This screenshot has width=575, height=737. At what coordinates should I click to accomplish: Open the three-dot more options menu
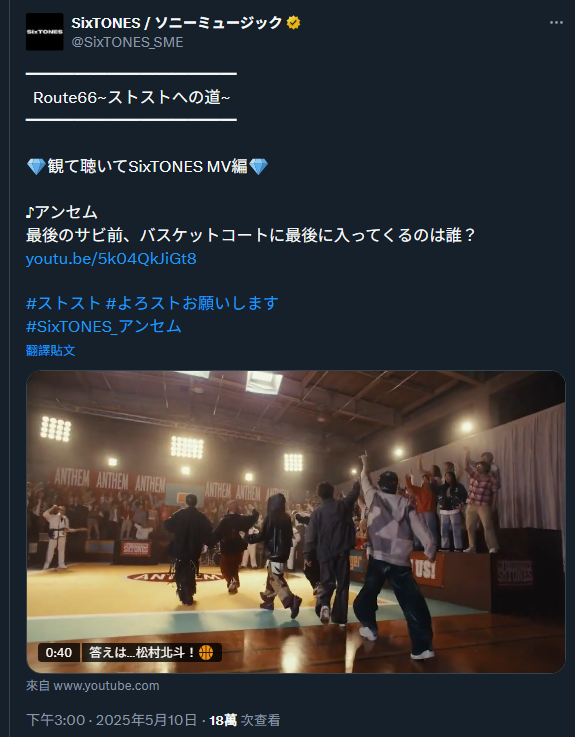click(556, 23)
